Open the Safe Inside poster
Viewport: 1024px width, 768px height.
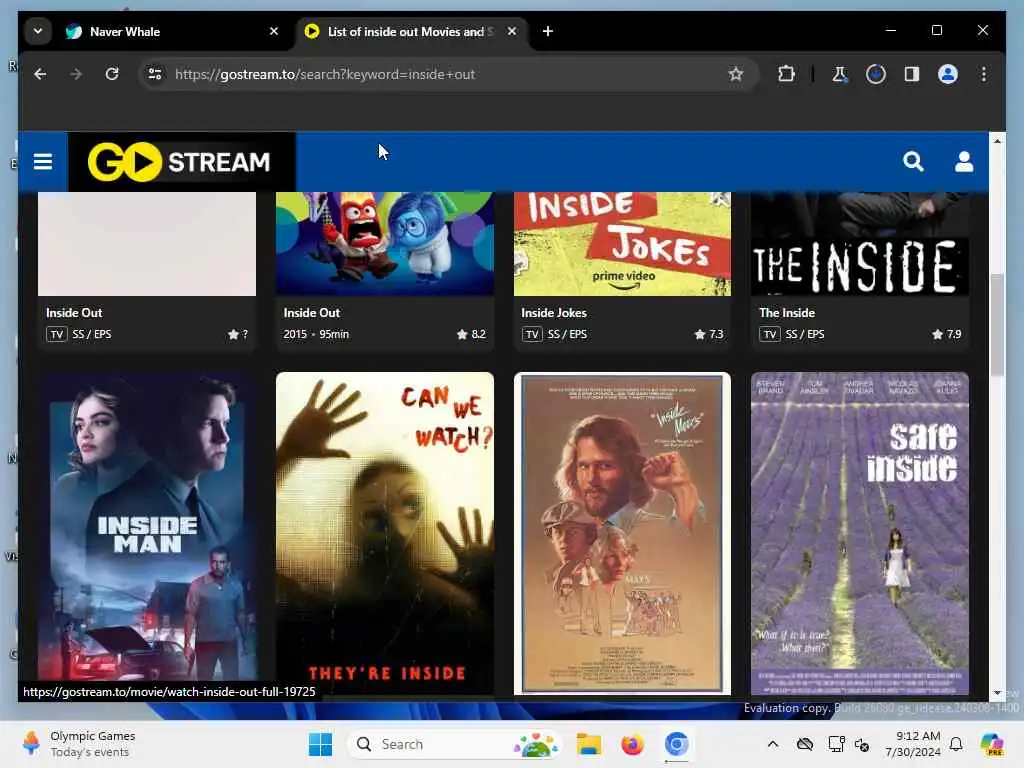click(860, 534)
